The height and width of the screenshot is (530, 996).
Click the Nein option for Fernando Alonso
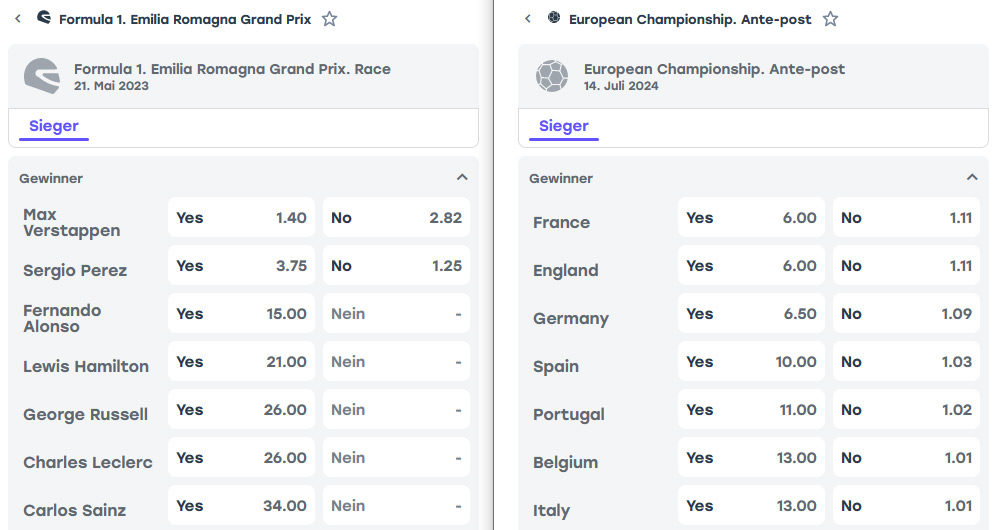(x=396, y=313)
